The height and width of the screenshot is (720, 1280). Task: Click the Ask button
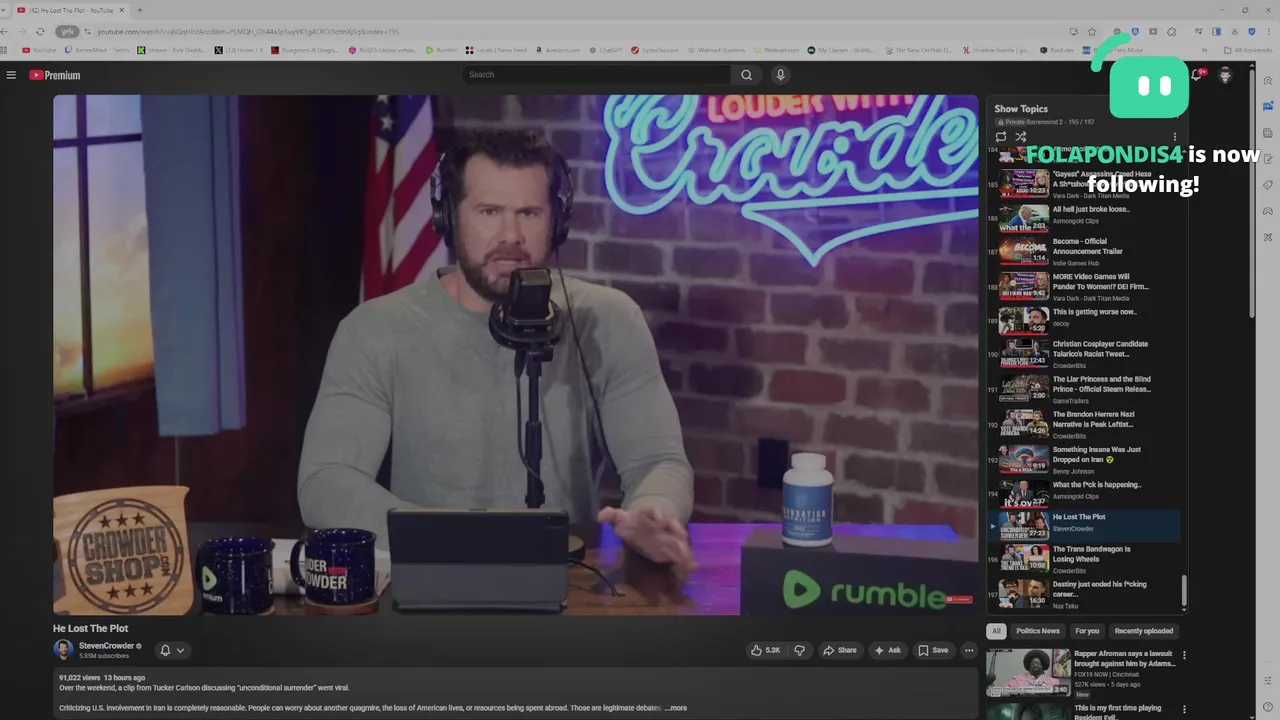coord(887,650)
